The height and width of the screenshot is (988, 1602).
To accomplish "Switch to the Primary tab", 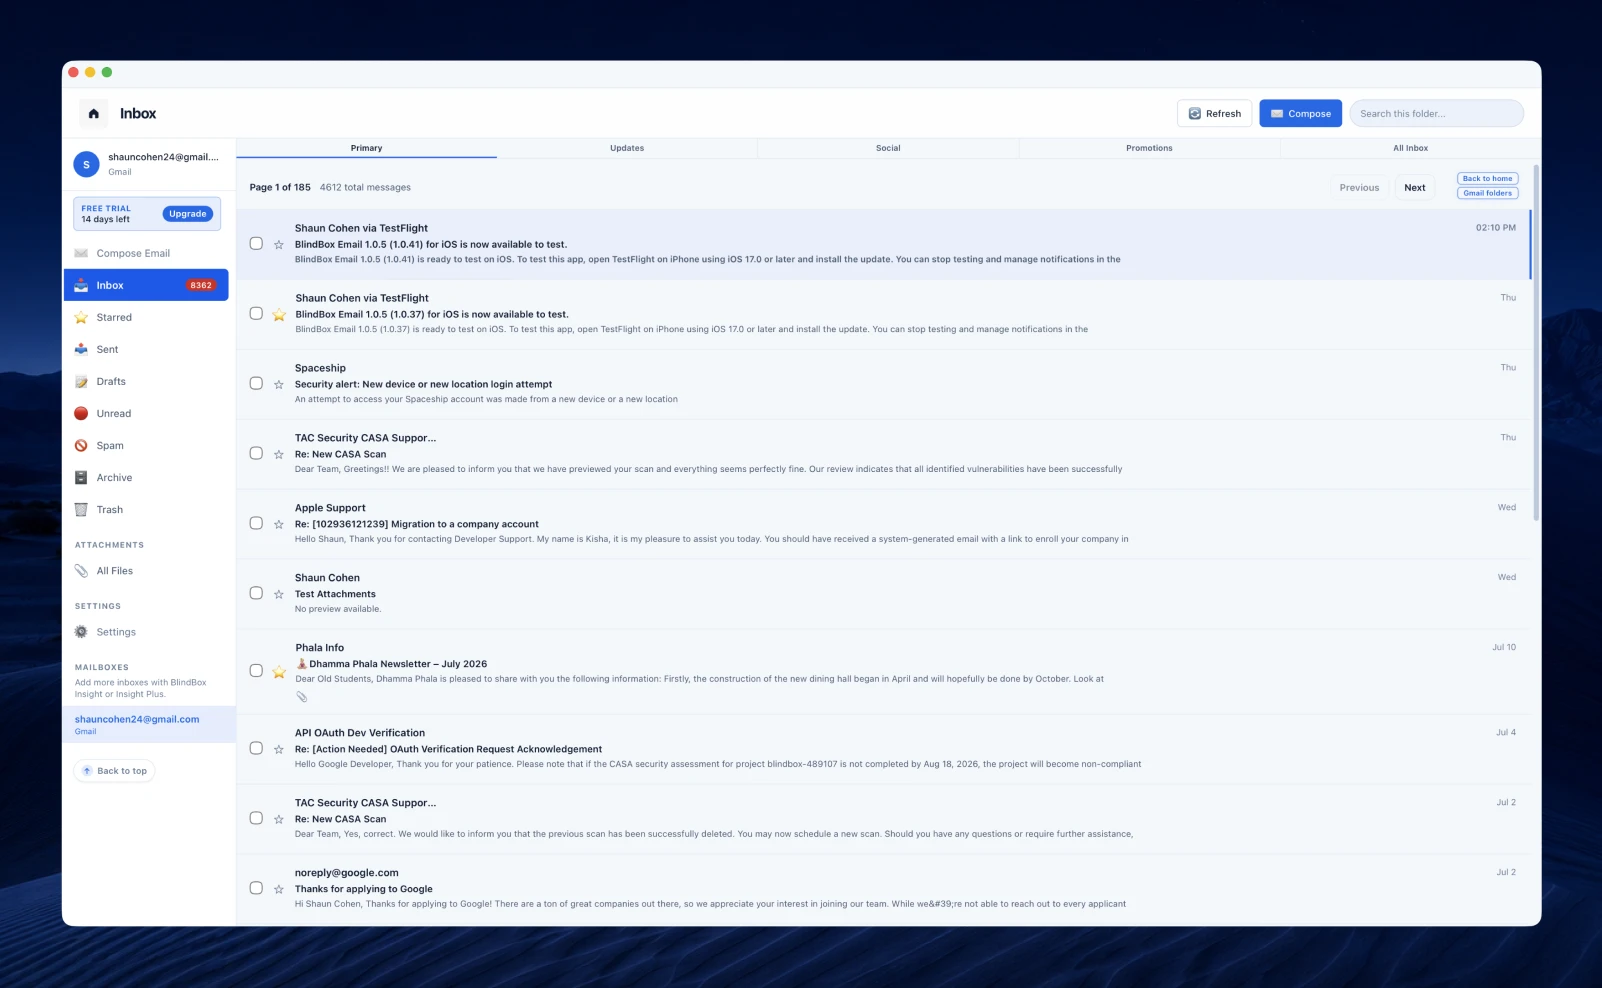I will click(366, 148).
